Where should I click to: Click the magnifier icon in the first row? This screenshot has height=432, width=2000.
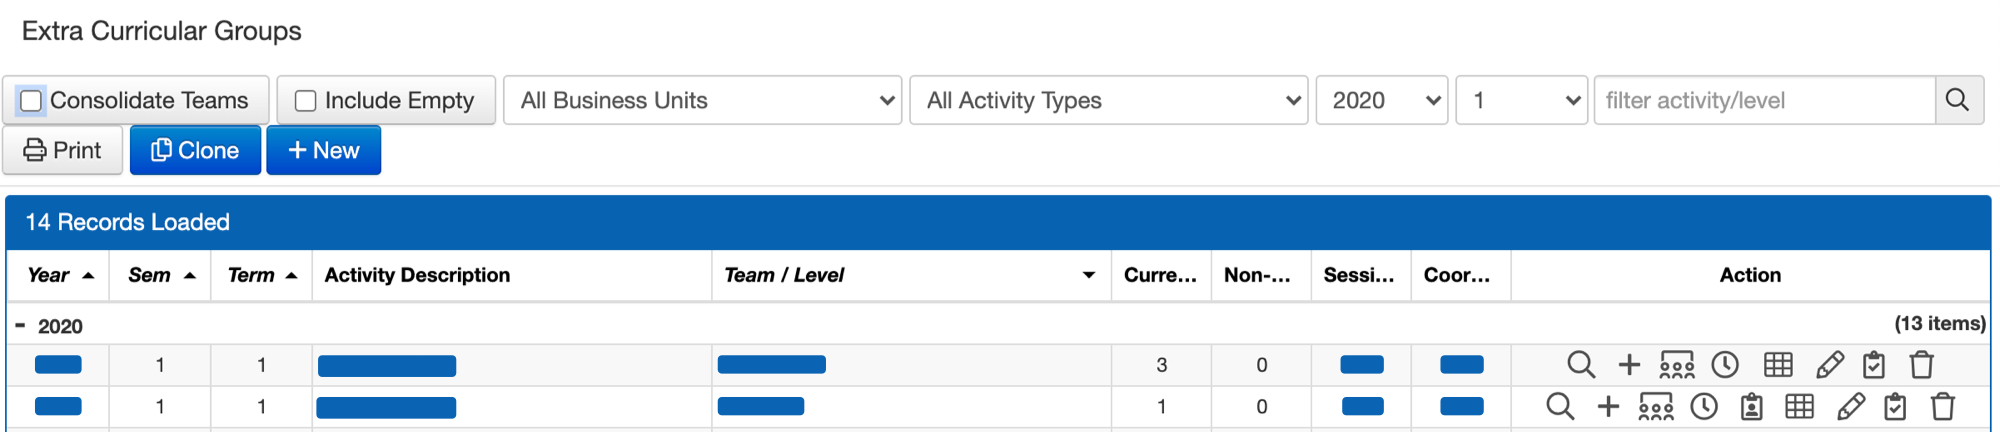(1580, 365)
